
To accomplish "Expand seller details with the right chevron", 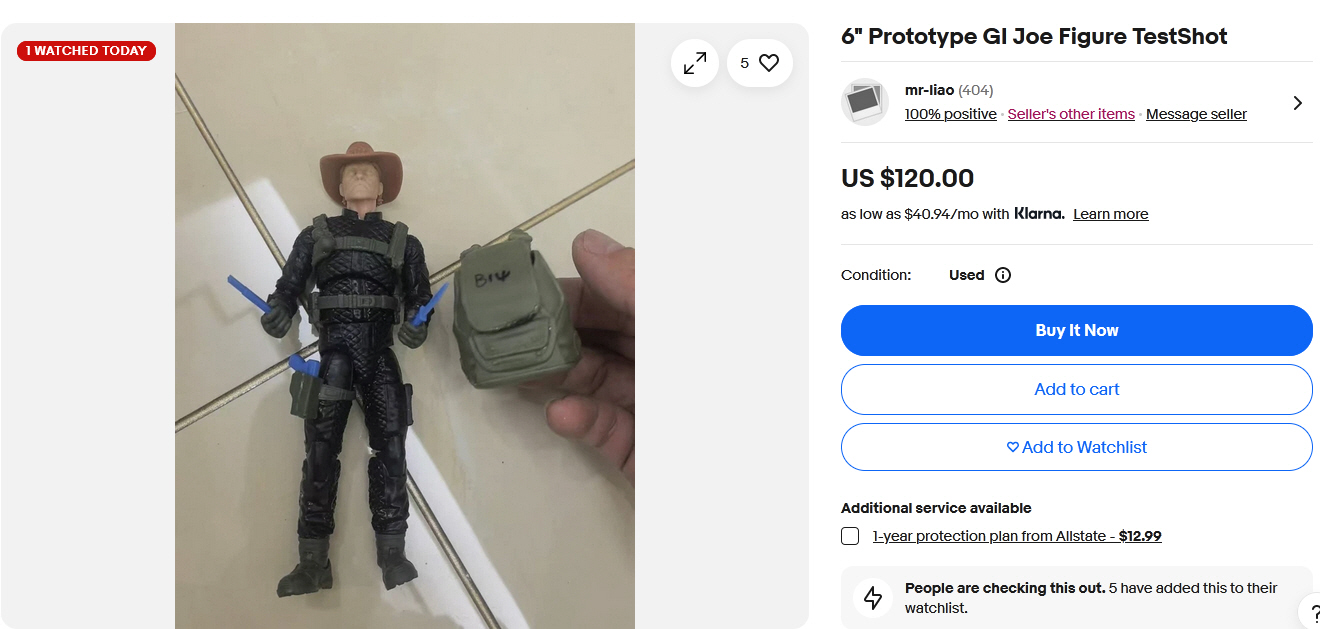I will [1297, 103].
